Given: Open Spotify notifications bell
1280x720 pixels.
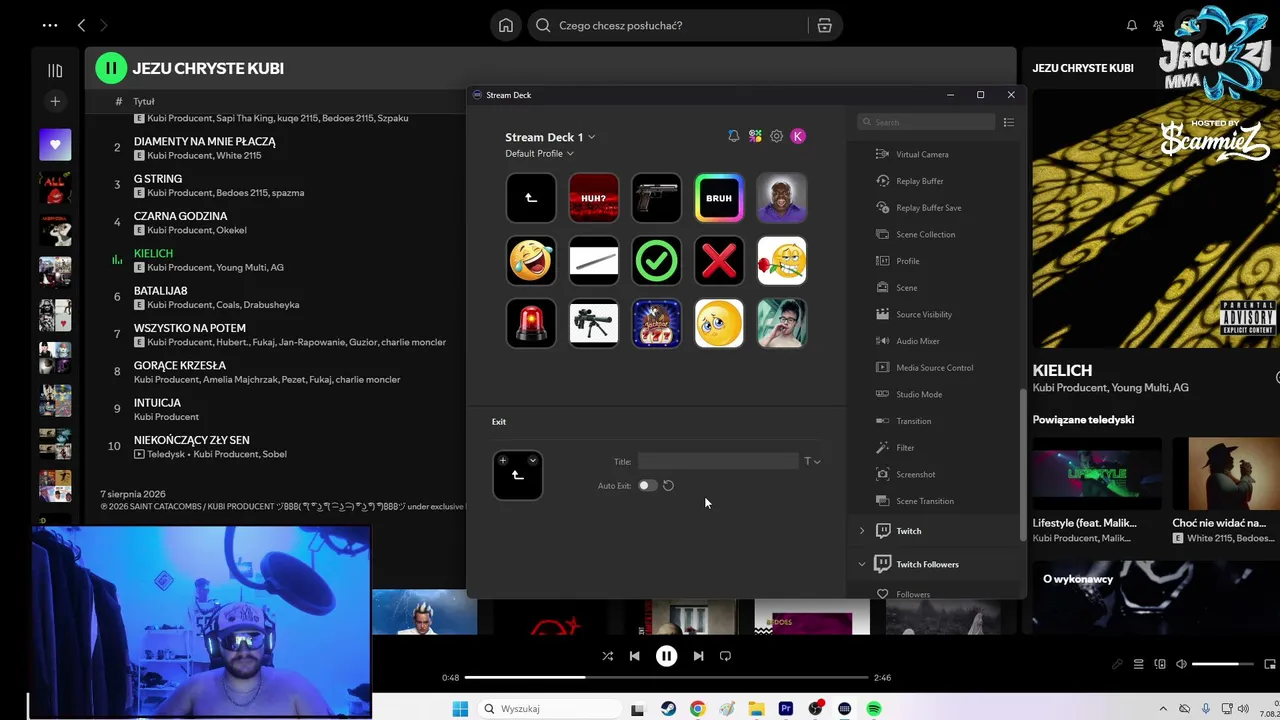Looking at the screenshot, I should (x=1132, y=25).
